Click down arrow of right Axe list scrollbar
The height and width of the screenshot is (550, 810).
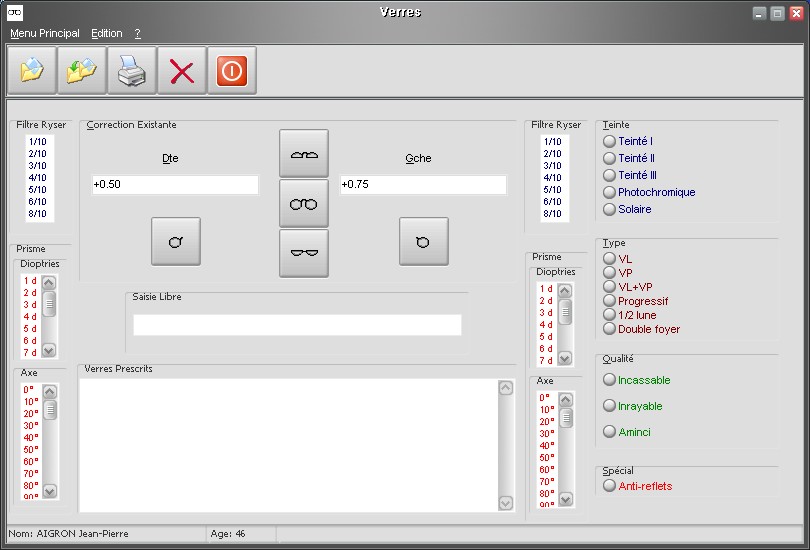(x=566, y=499)
